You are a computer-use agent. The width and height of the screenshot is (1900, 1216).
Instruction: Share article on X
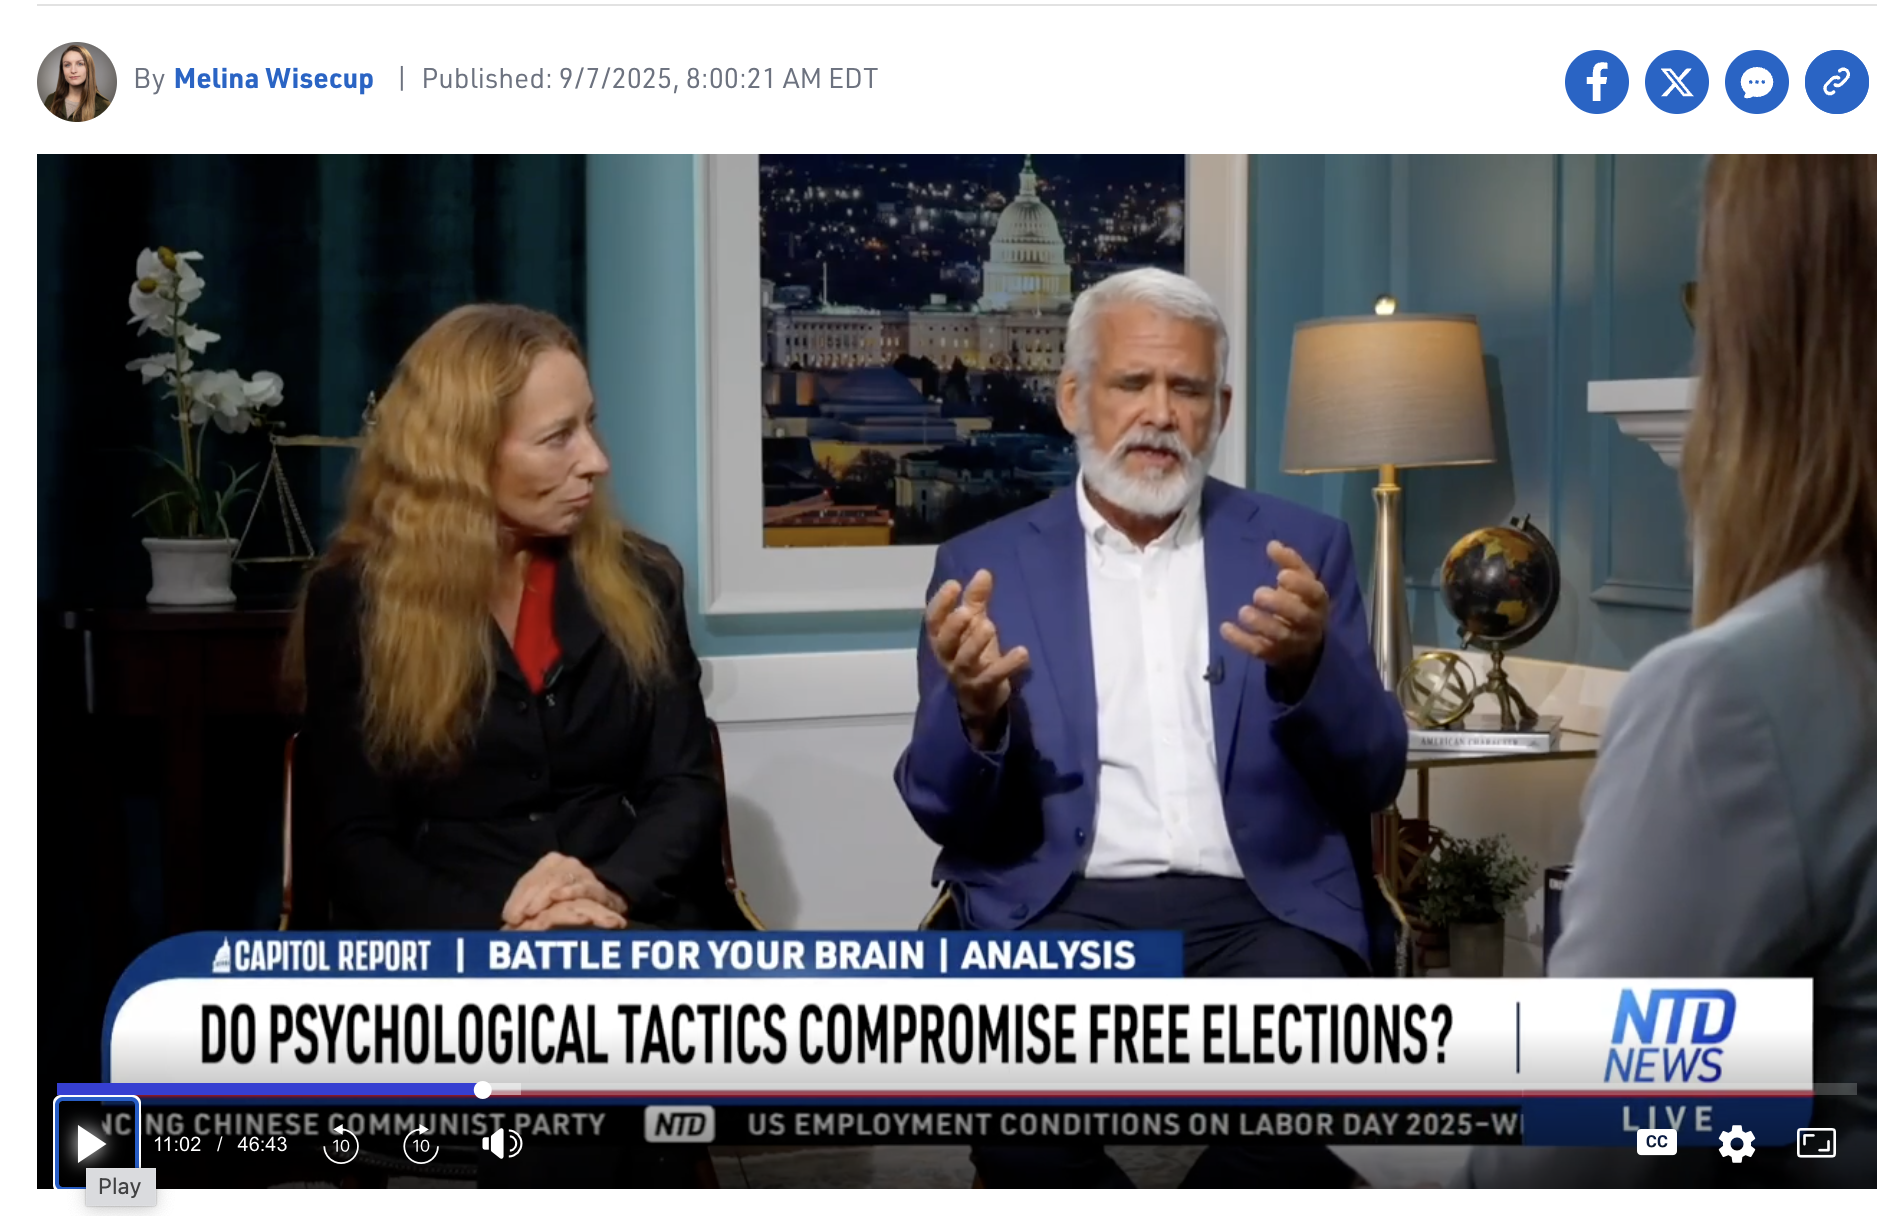1677,82
